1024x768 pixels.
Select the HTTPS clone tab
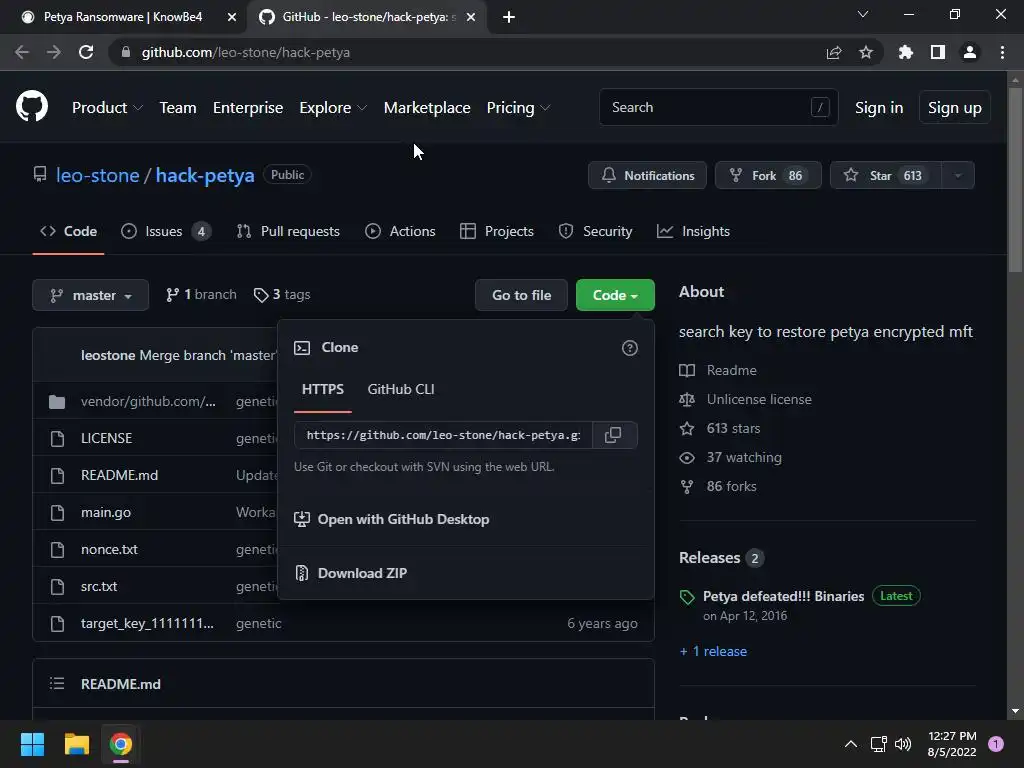(x=323, y=389)
